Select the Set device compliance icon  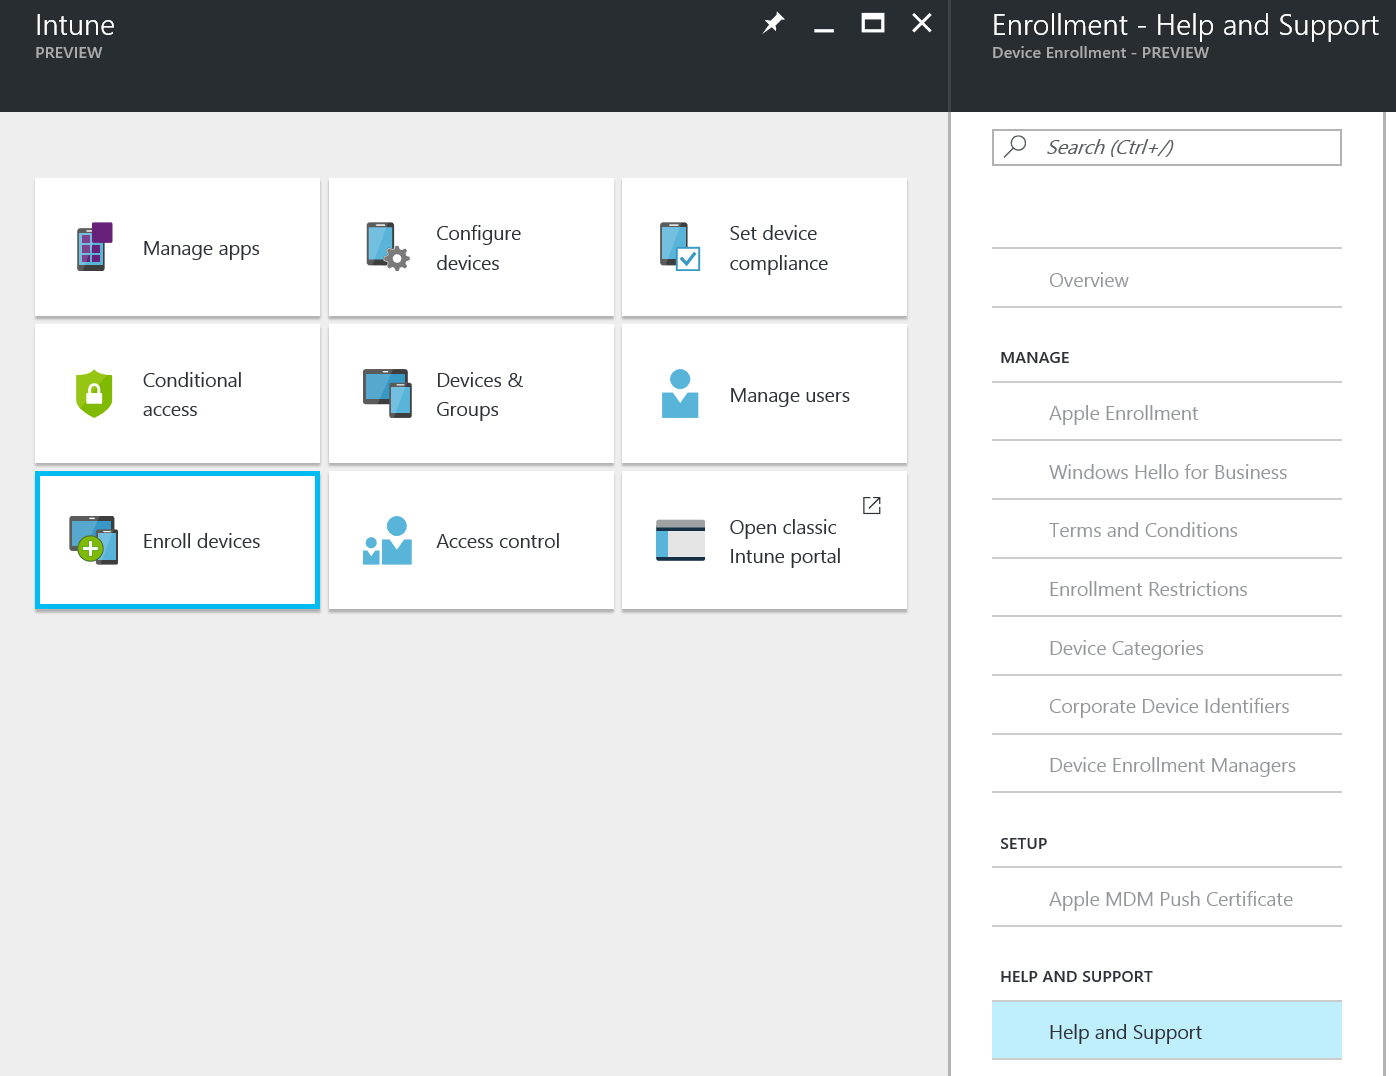click(x=680, y=247)
